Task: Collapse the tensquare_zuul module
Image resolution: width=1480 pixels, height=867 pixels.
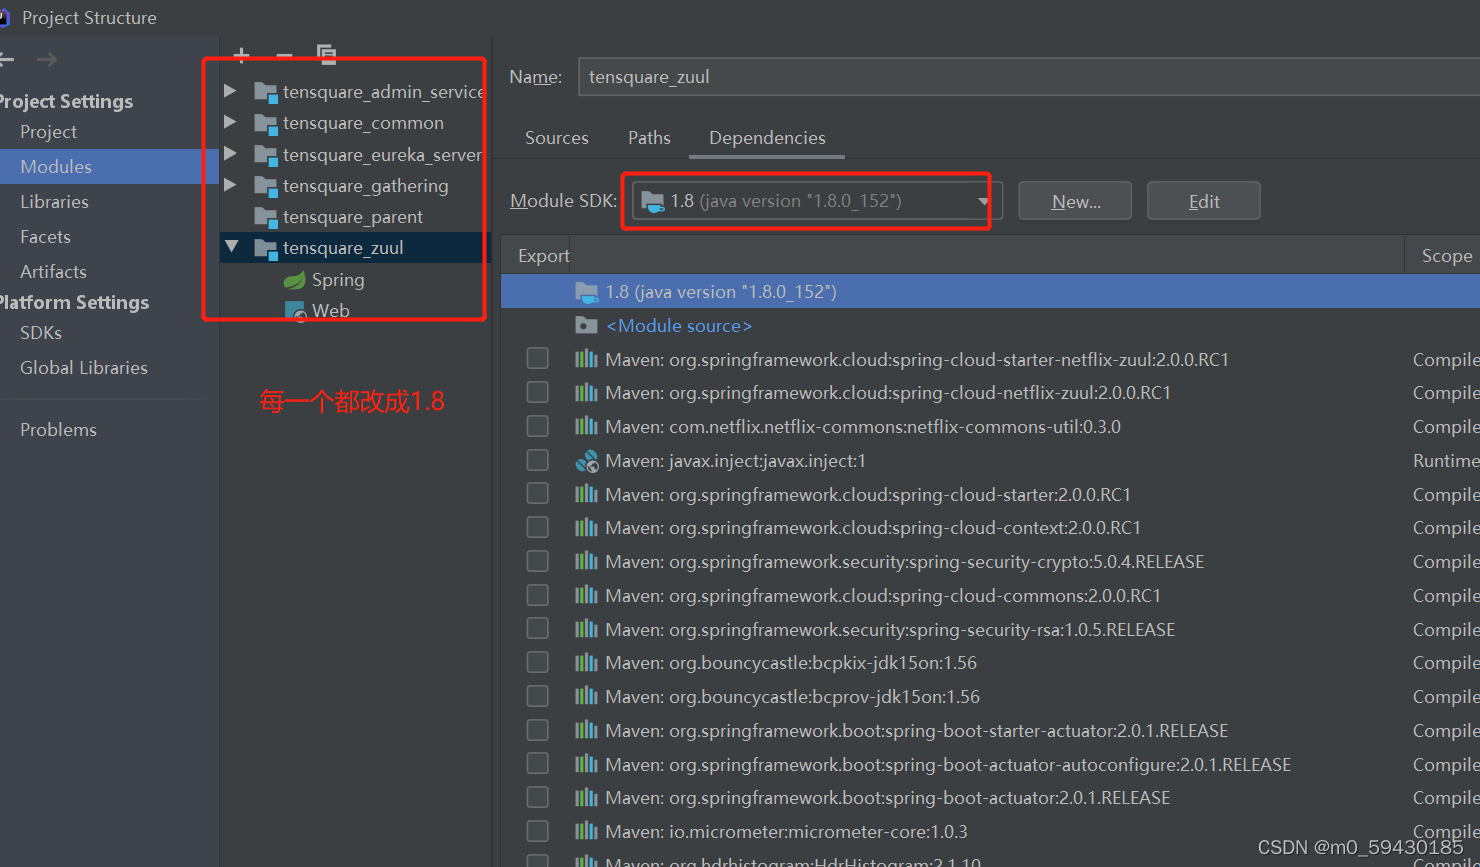Action: coord(231,247)
